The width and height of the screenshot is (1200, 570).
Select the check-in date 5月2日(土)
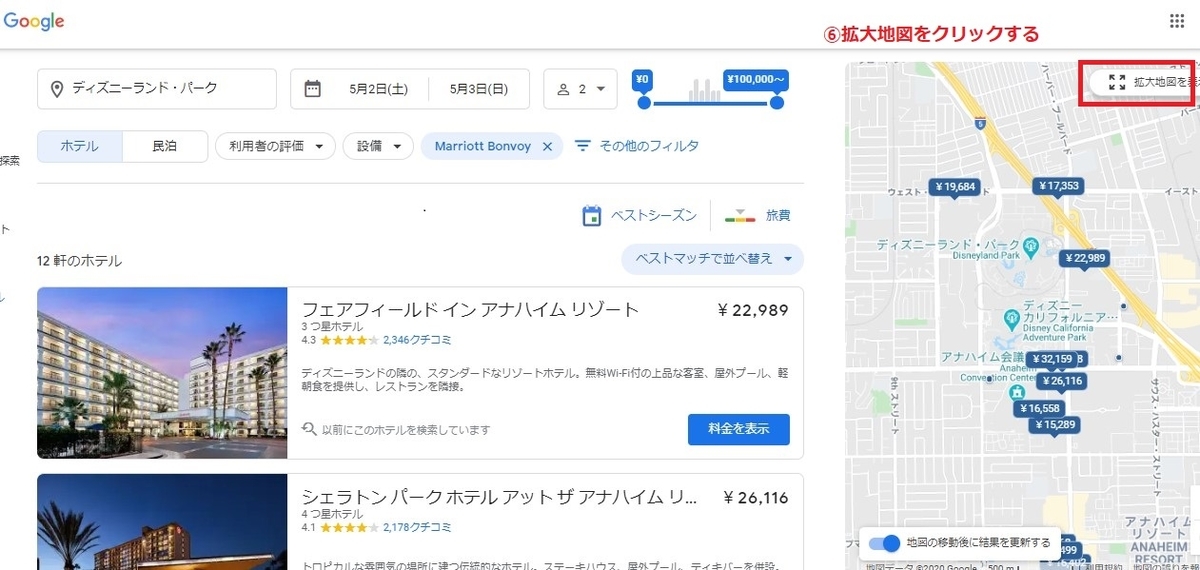coord(378,89)
